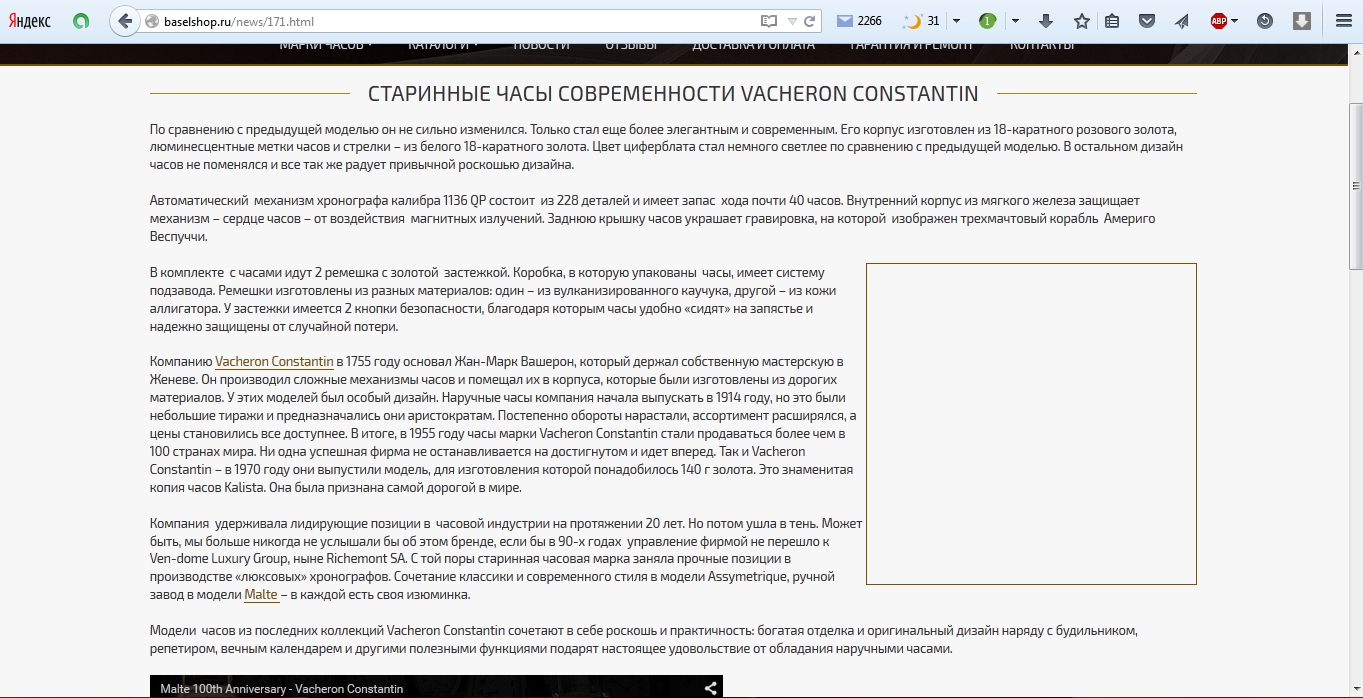Open Adblock Plus via its ABP icon
1363x698 pixels.
(x=1218, y=20)
